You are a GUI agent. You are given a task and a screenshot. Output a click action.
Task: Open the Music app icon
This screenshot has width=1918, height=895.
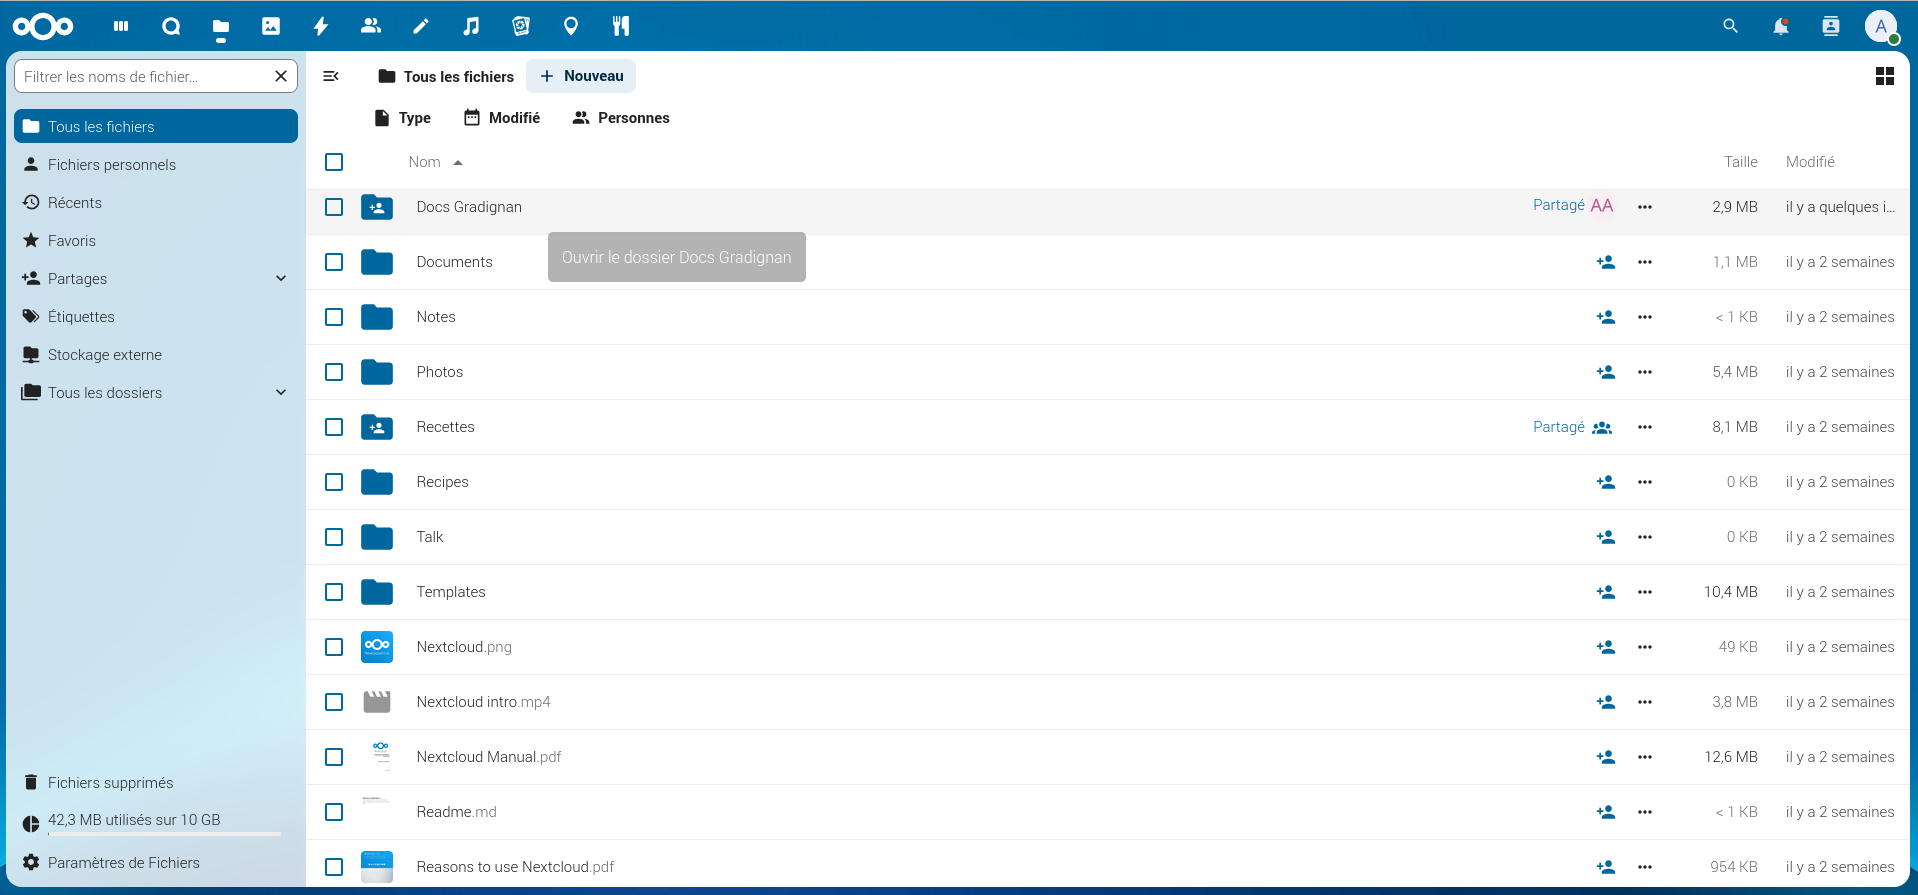471,26
